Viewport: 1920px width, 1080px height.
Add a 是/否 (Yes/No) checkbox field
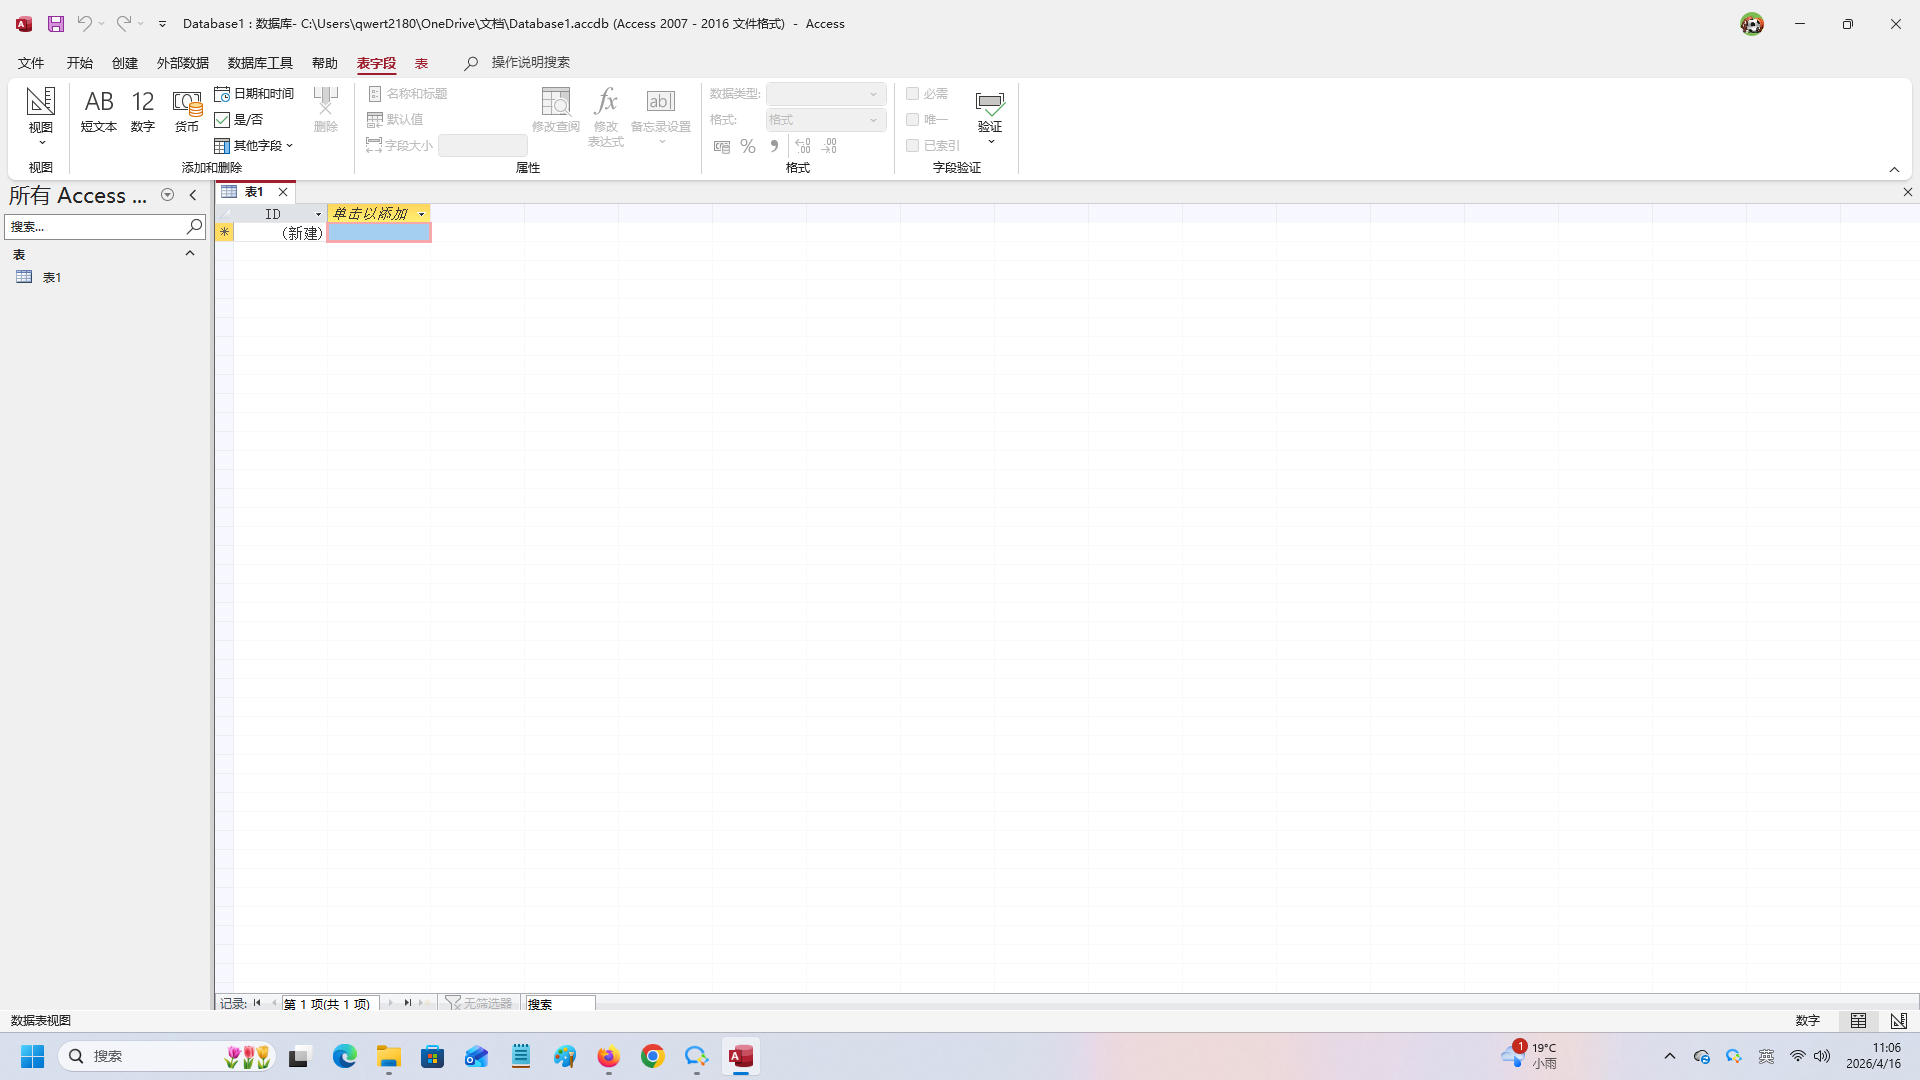[239, 119]
